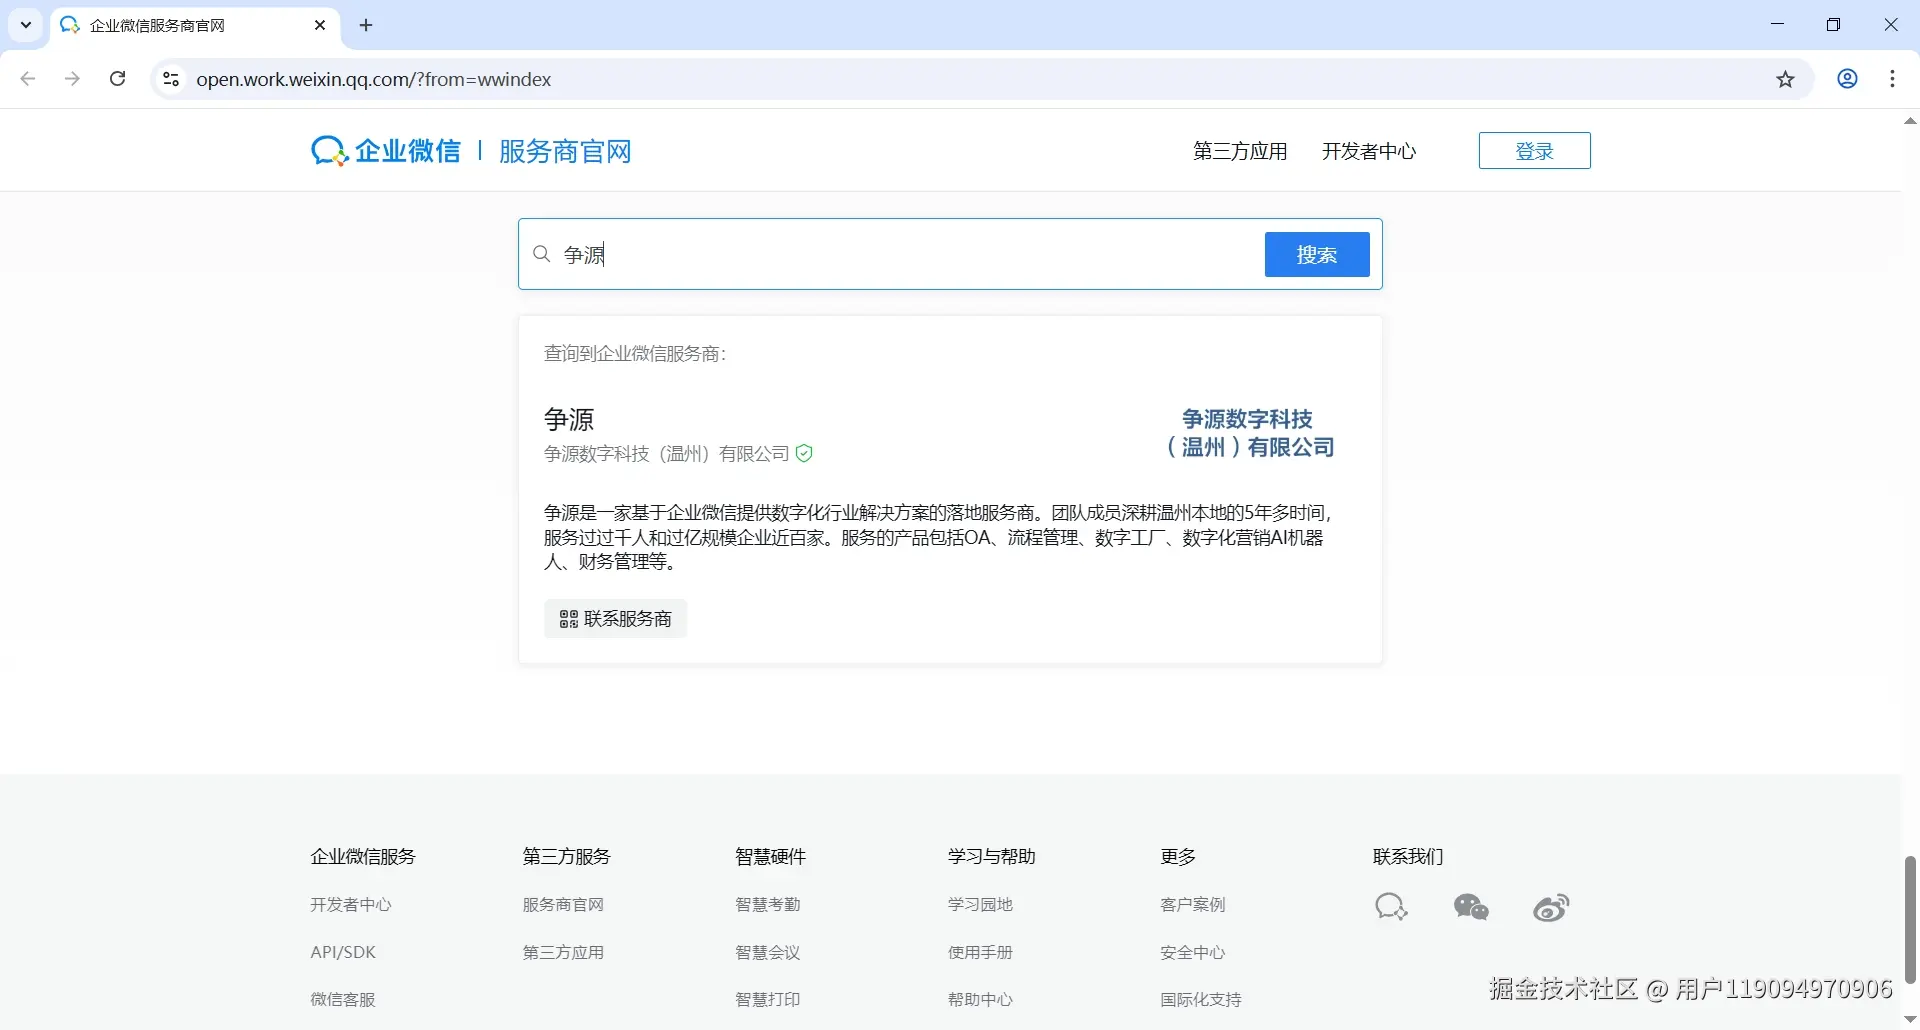Viewport: 1920px width, 1030px height.
Task: Open Chrome's three-dot menu
Action: (1893, 79)
